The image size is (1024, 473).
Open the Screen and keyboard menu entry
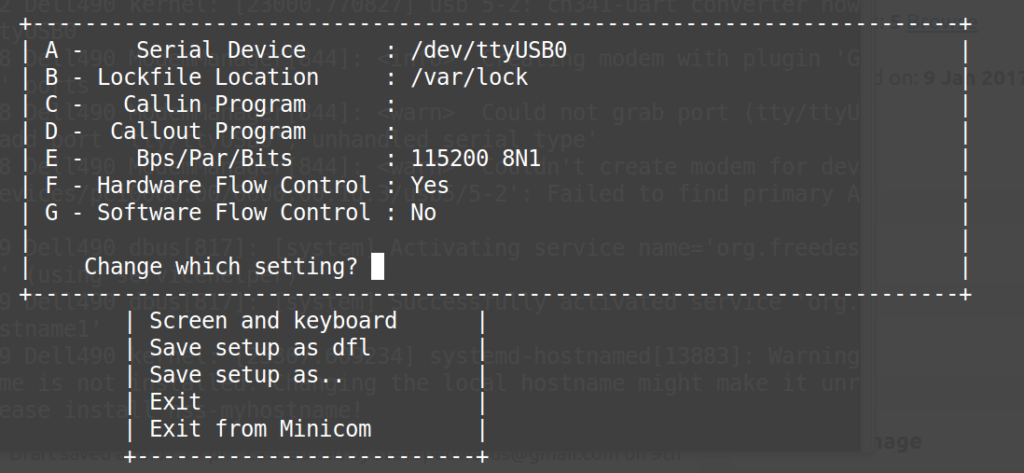[273, 321]
